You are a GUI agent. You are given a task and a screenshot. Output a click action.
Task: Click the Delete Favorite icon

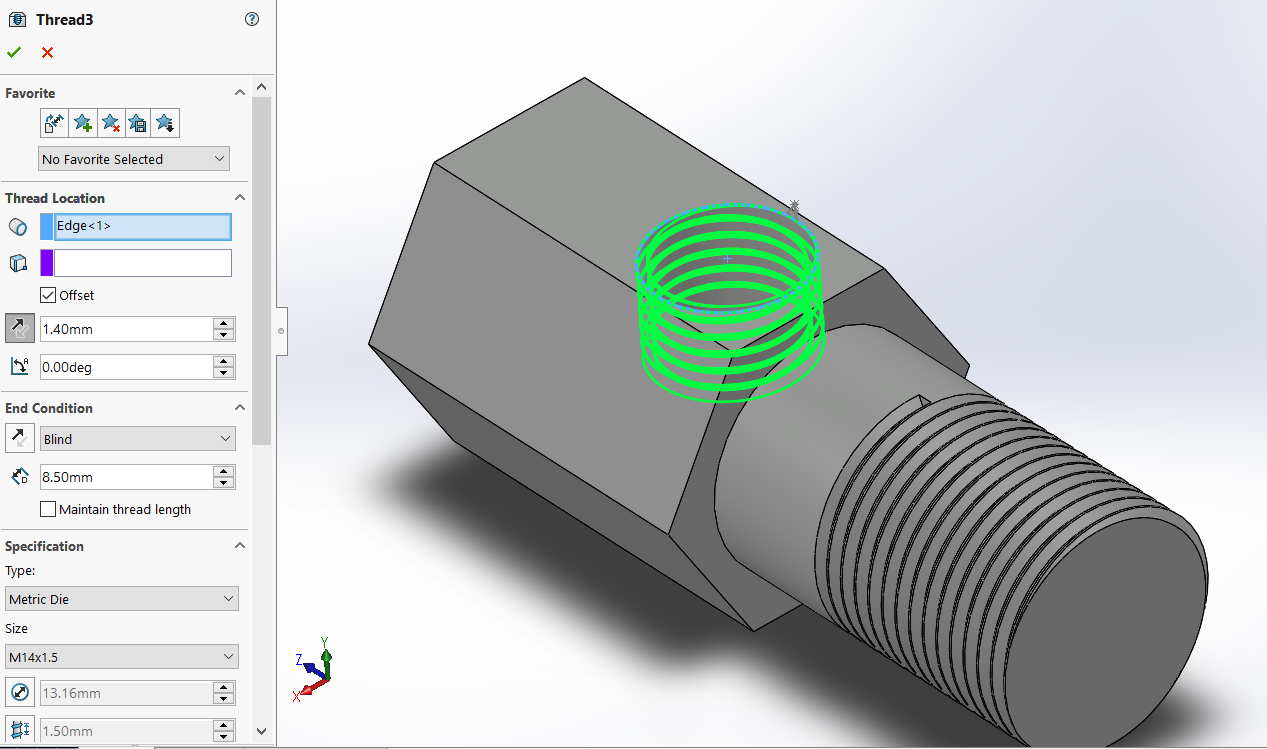pyautogui.click(x=110, y=123)
